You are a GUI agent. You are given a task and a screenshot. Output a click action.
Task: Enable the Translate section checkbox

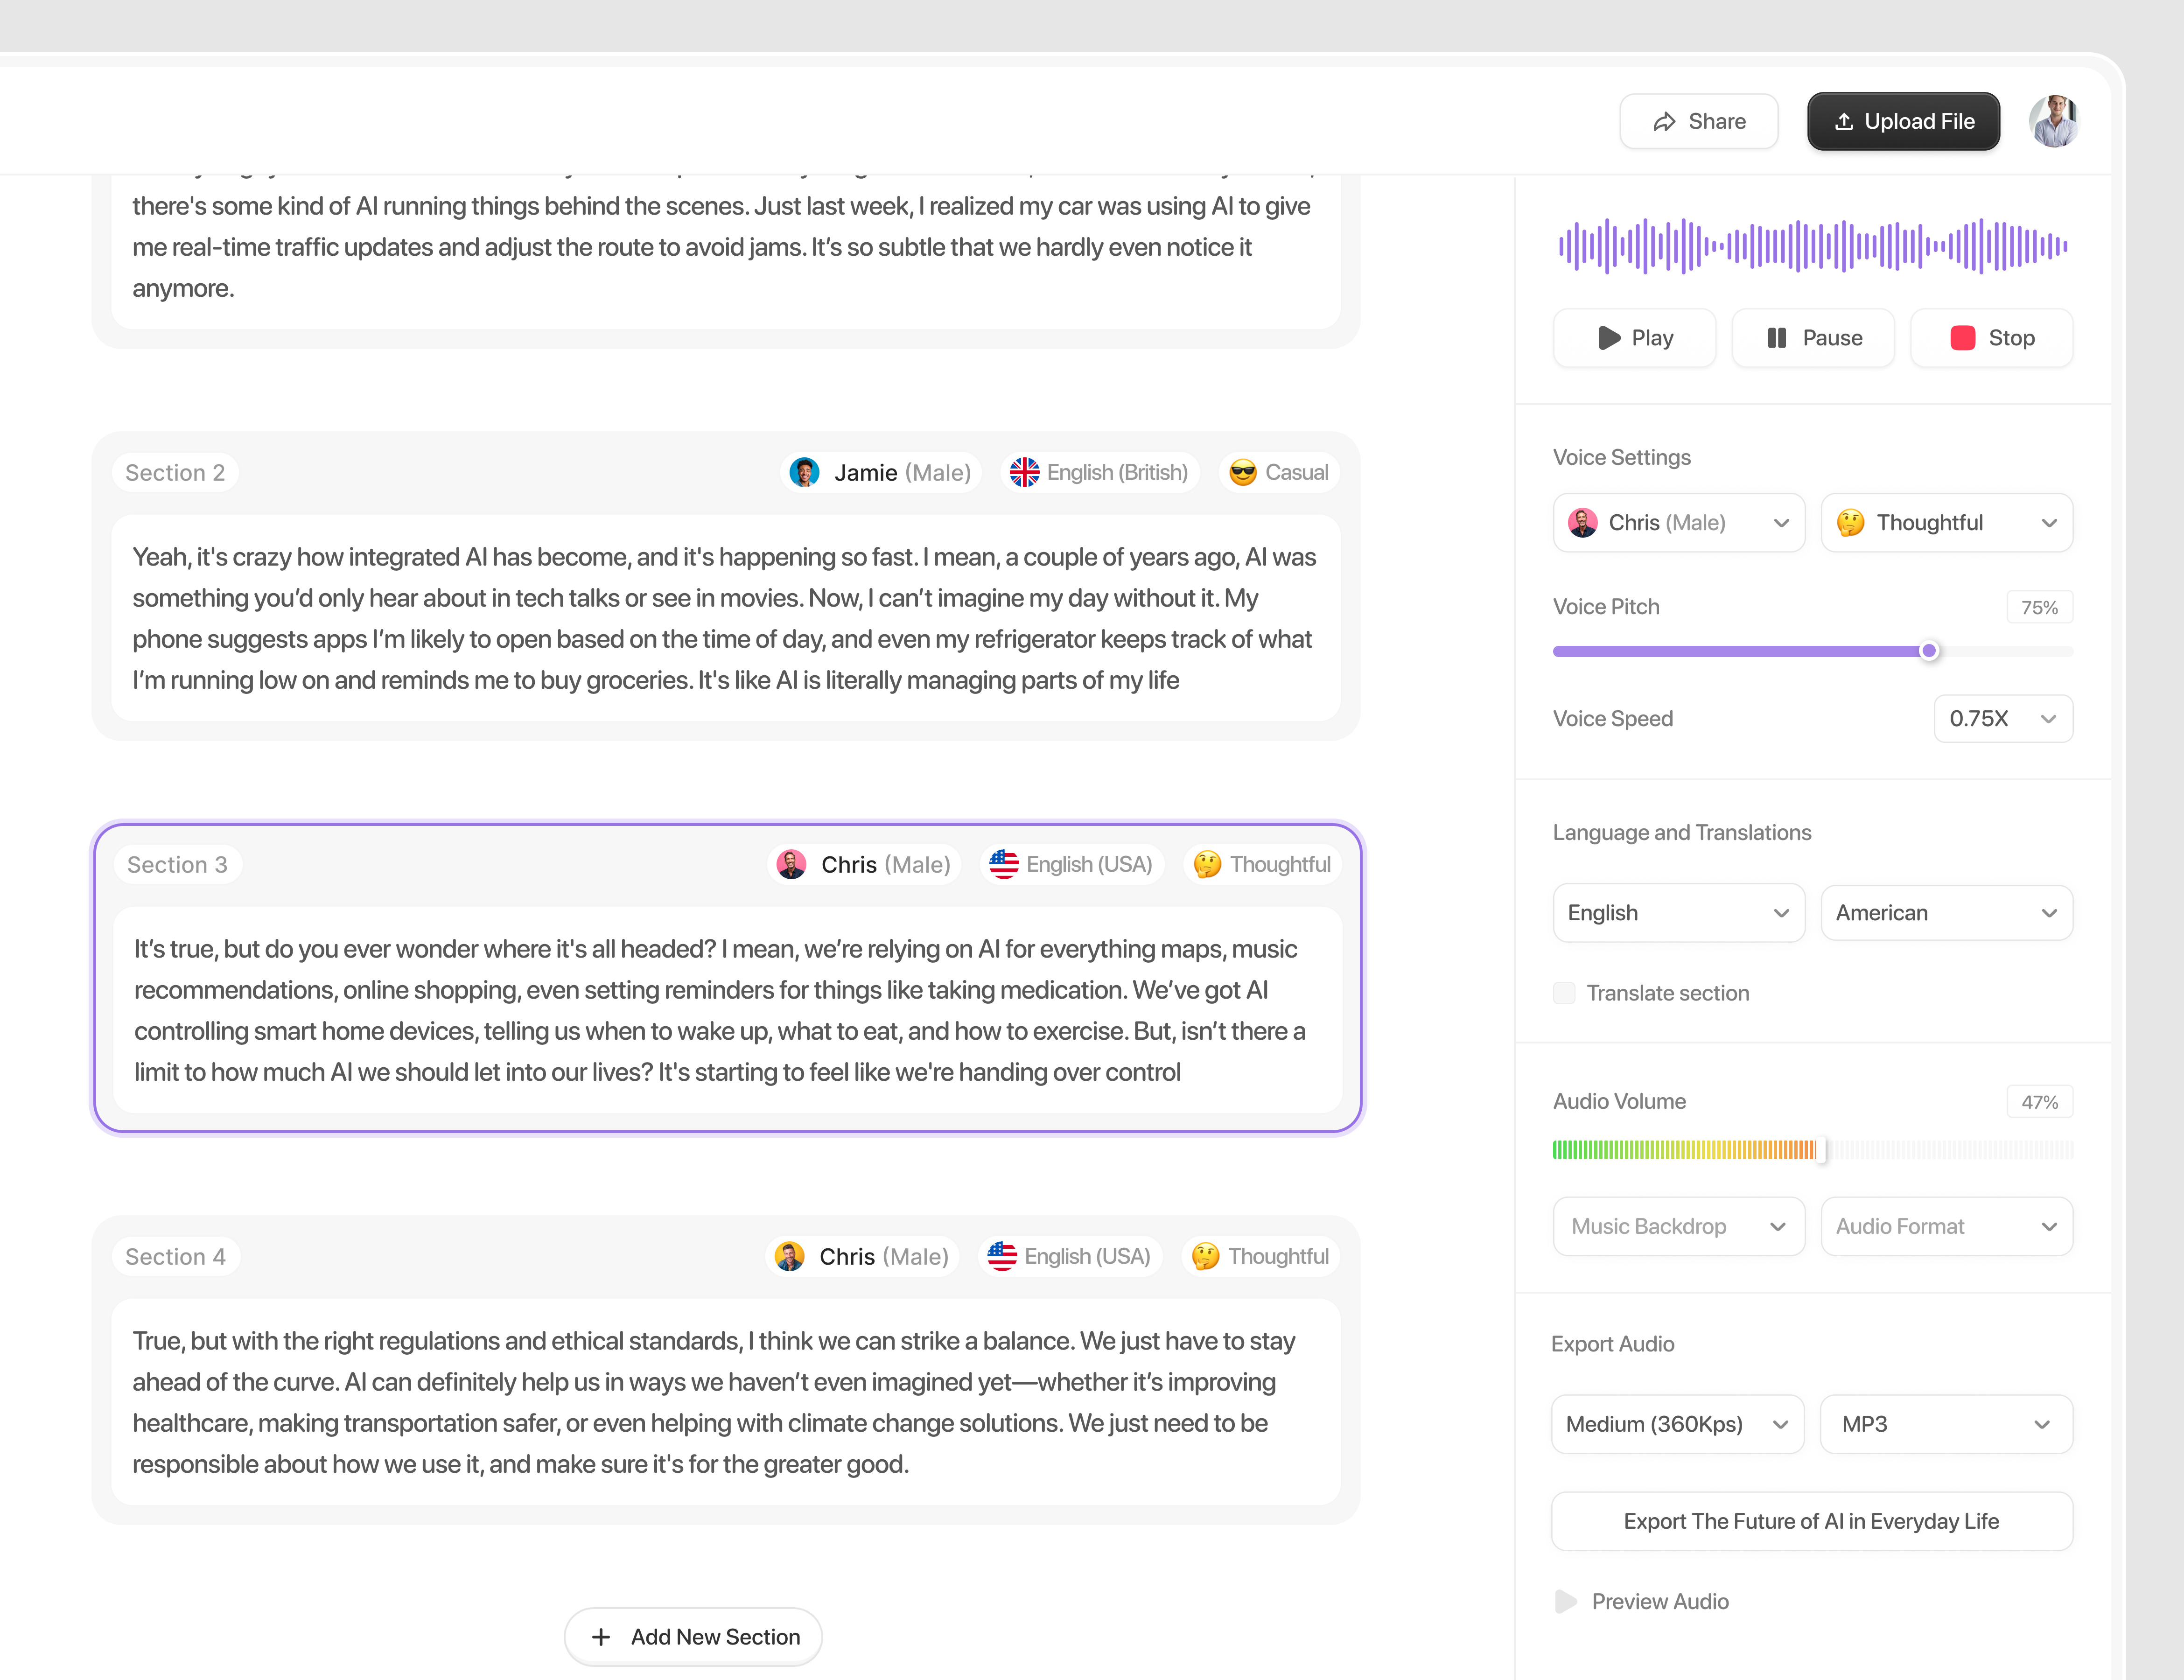coord(1564,993)
